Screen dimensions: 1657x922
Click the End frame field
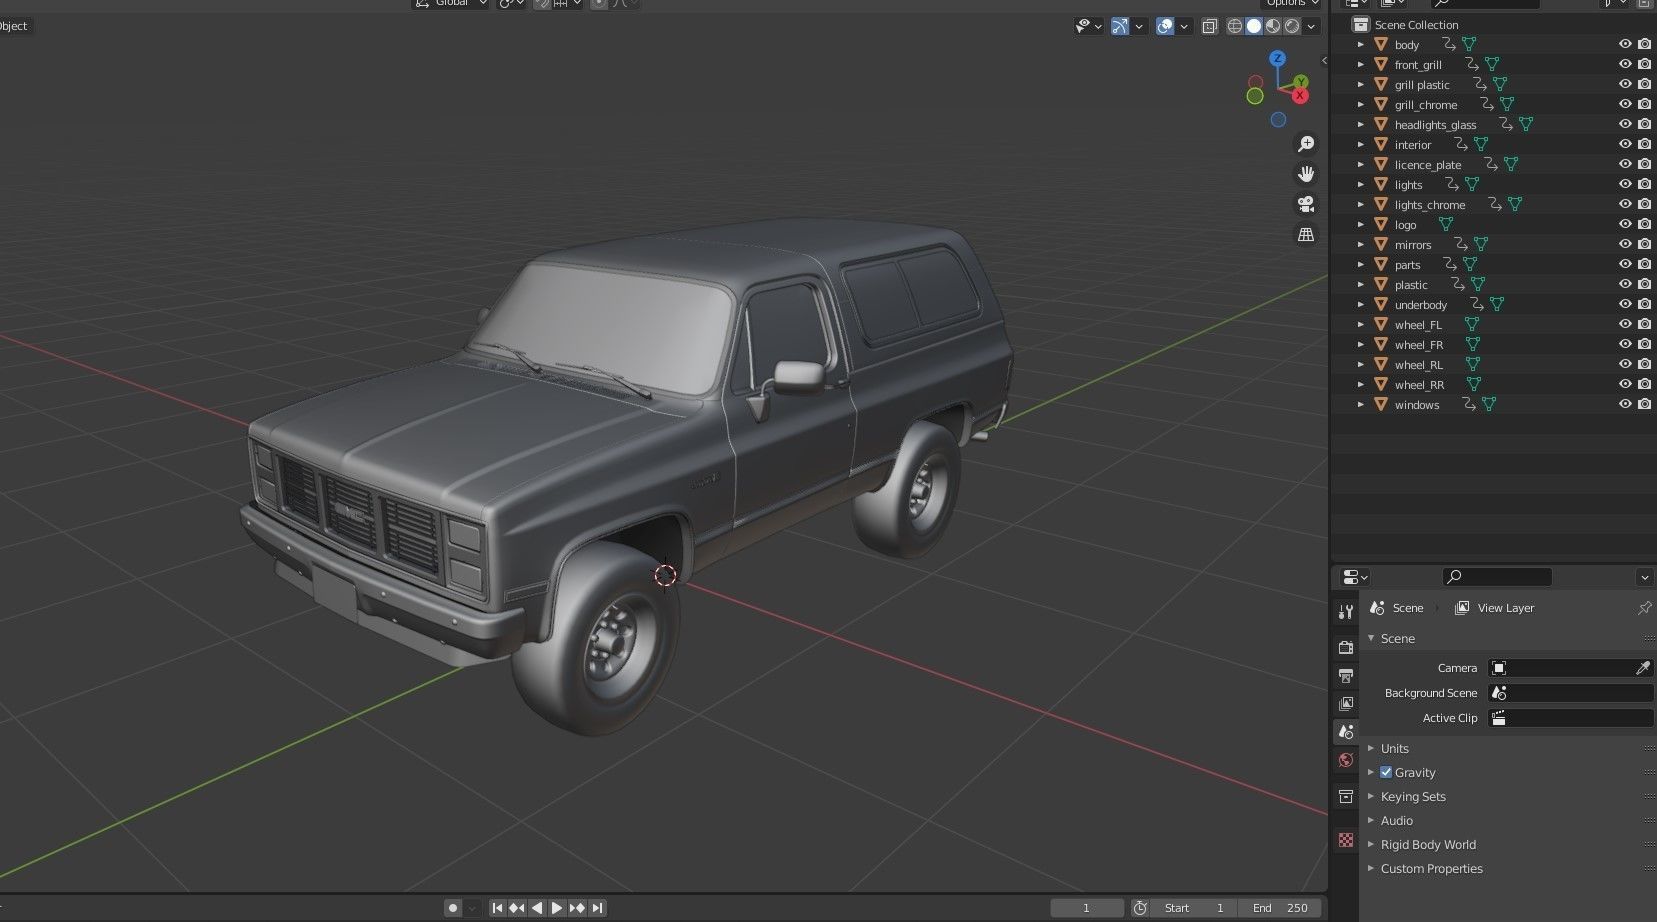point(1280,908)
